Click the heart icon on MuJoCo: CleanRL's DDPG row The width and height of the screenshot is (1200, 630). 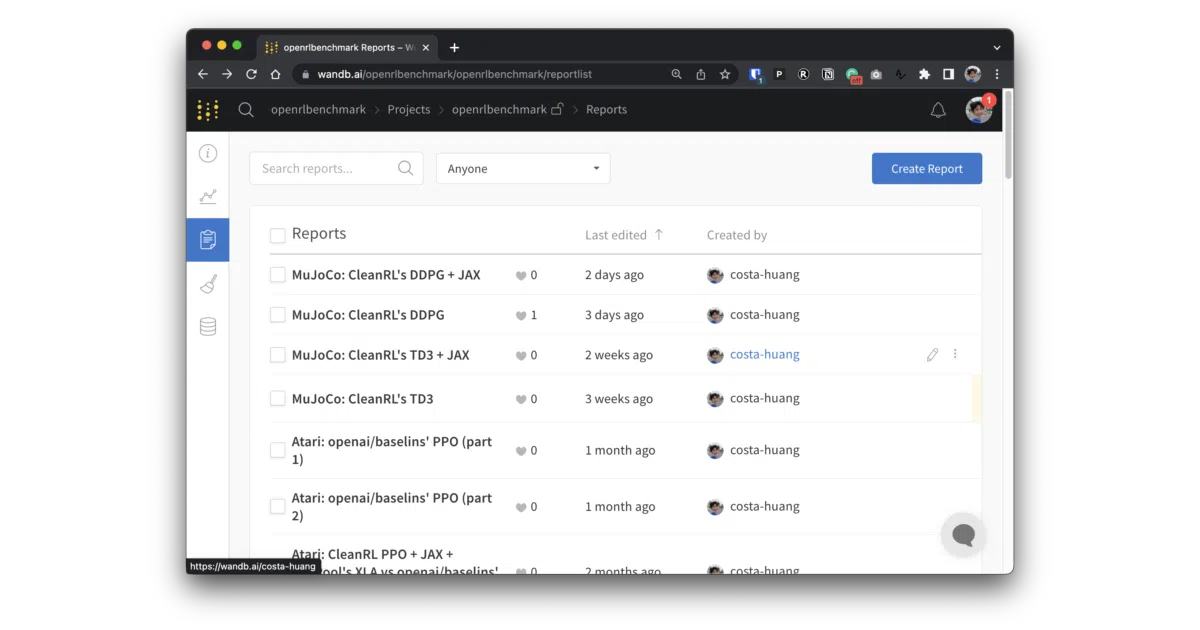tap(521, 315)
